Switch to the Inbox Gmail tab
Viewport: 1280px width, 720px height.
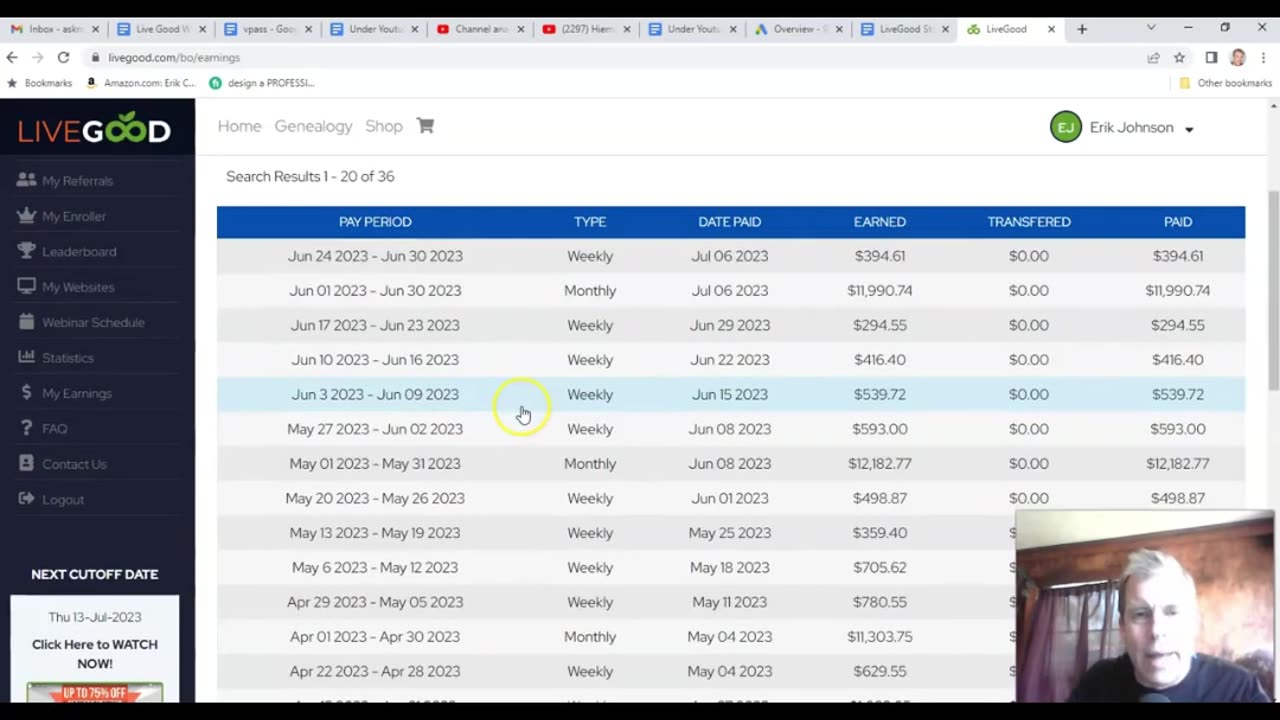point(55,29)
